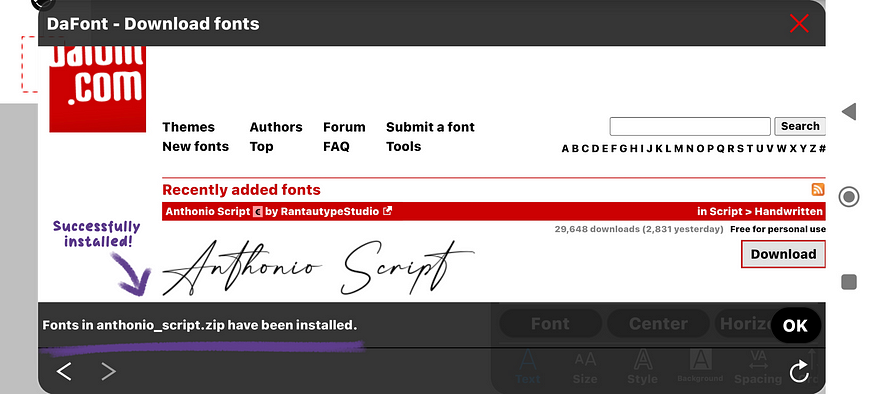Viewport: 875px width, 394px height.
Task: Click the Recently added fonts heading
Action: coord(241,190)
